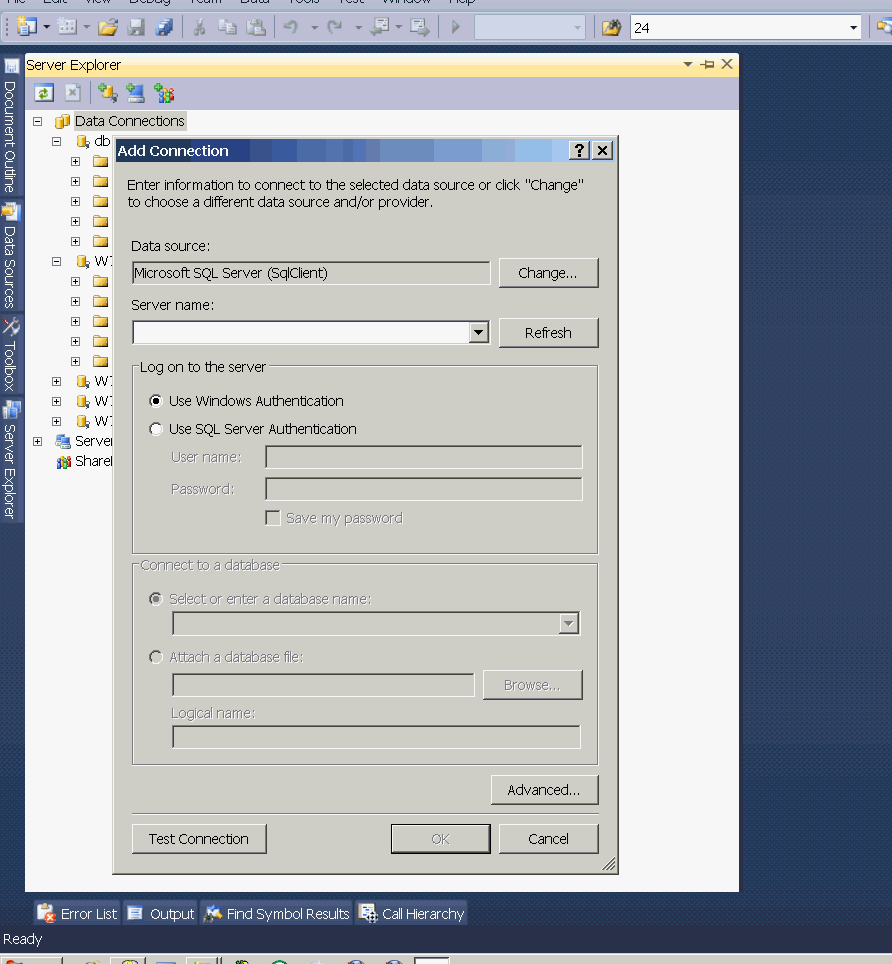Click the Test Connection button
Viewport: 892px width, 964px height.
[x=199, y=839]
